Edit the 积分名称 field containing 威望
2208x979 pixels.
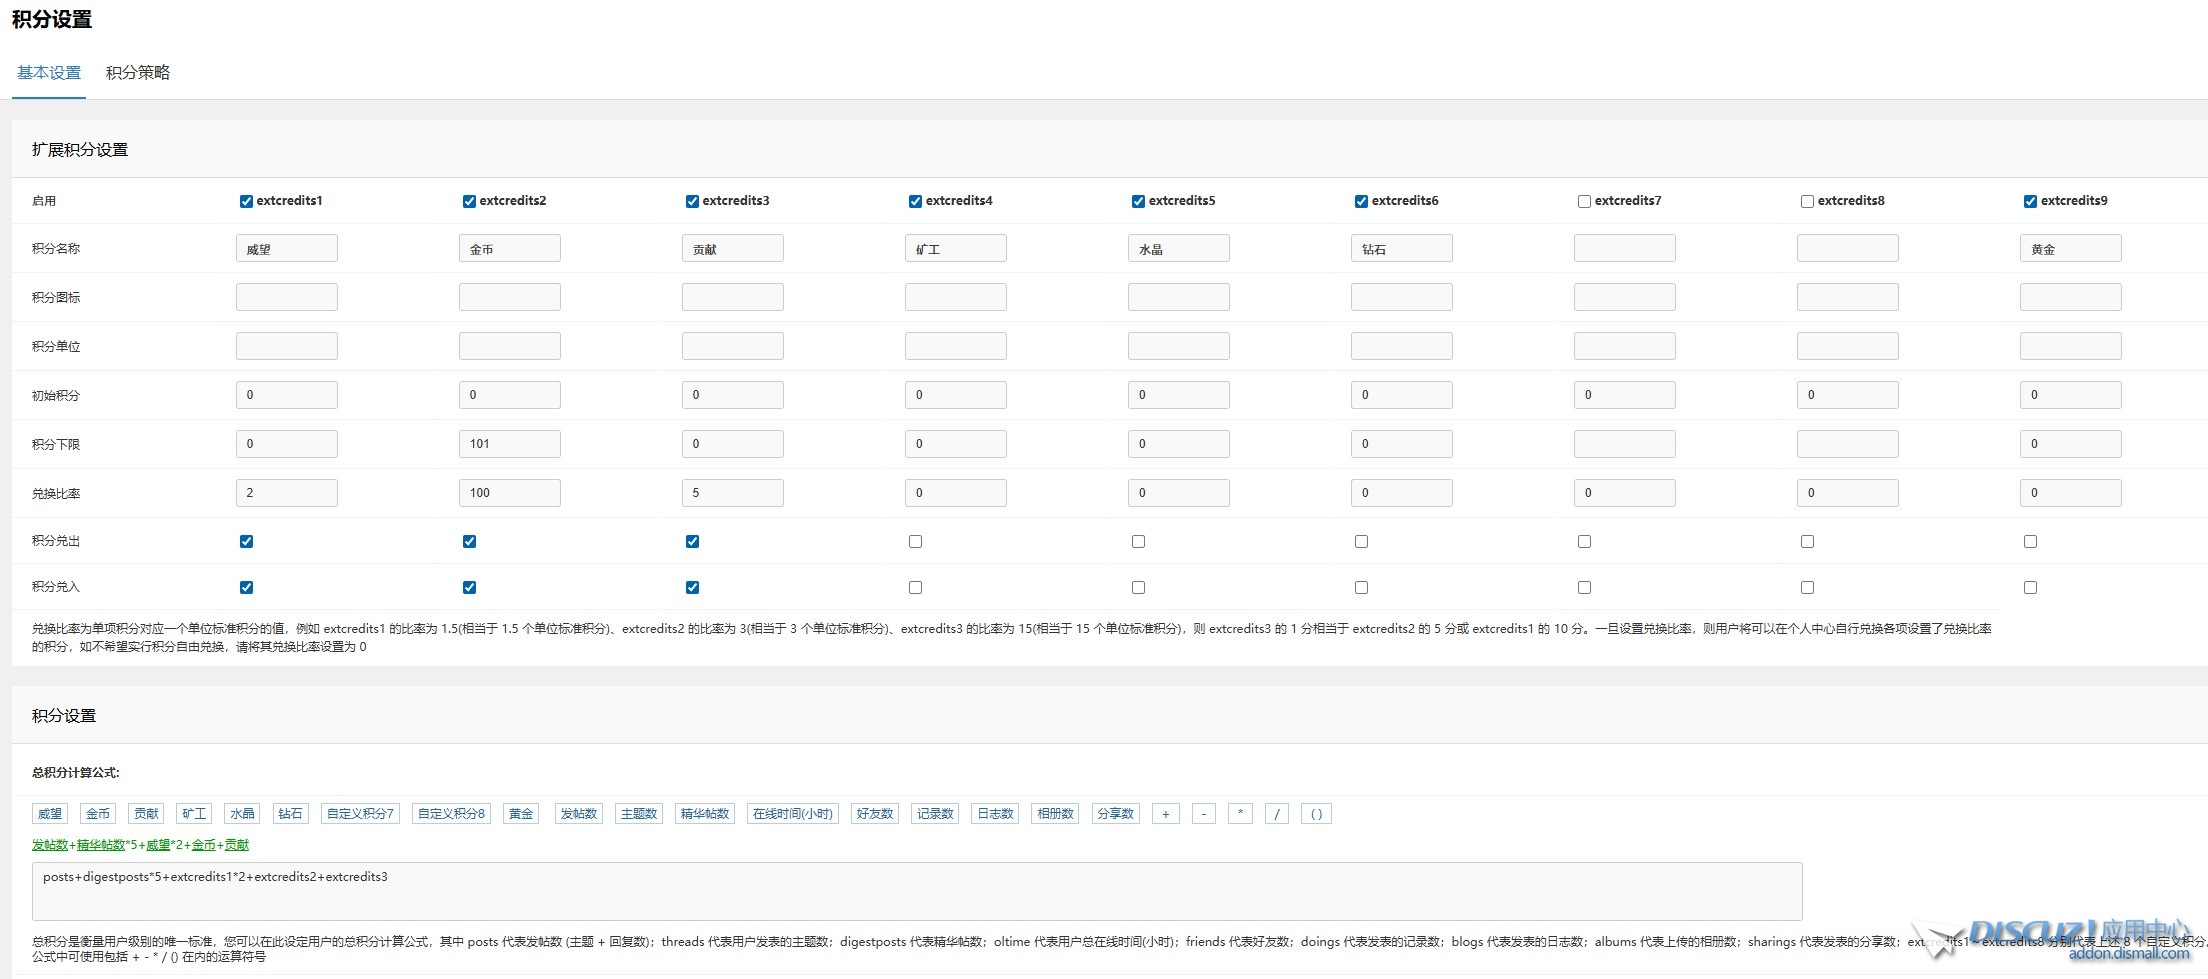(x=287, y=248)
